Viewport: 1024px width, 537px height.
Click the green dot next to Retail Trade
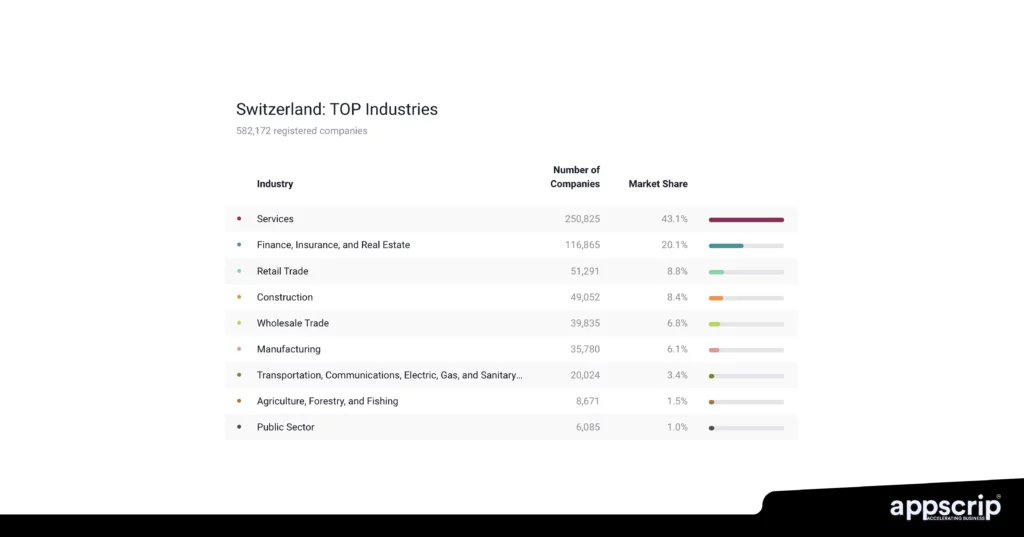(x=239, y=271)
